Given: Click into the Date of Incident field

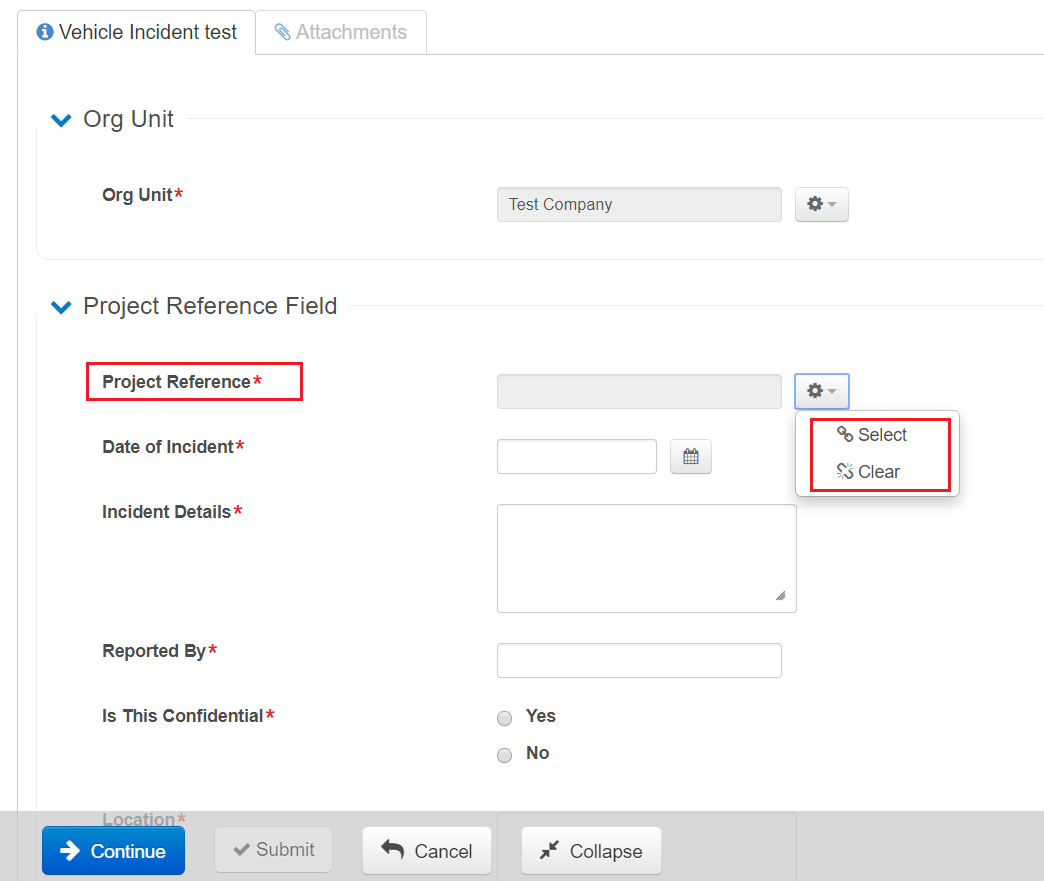Looking at the screenshot, I should (x=576, y=457).
